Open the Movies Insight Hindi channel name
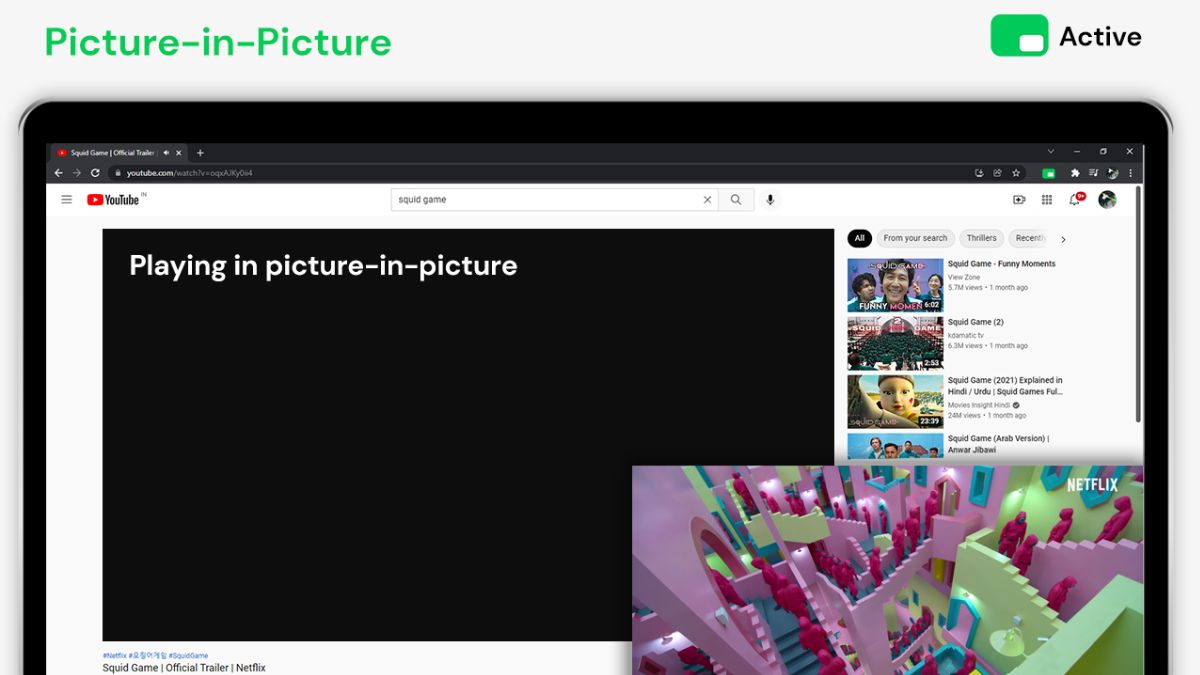1200x675 pixels. (x=979, y=405)
